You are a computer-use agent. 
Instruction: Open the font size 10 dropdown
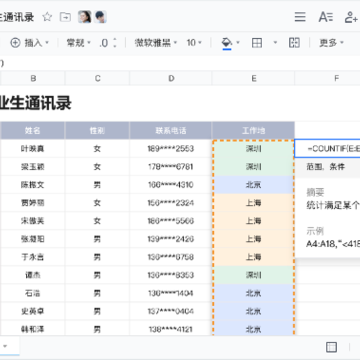coord(194,43)
